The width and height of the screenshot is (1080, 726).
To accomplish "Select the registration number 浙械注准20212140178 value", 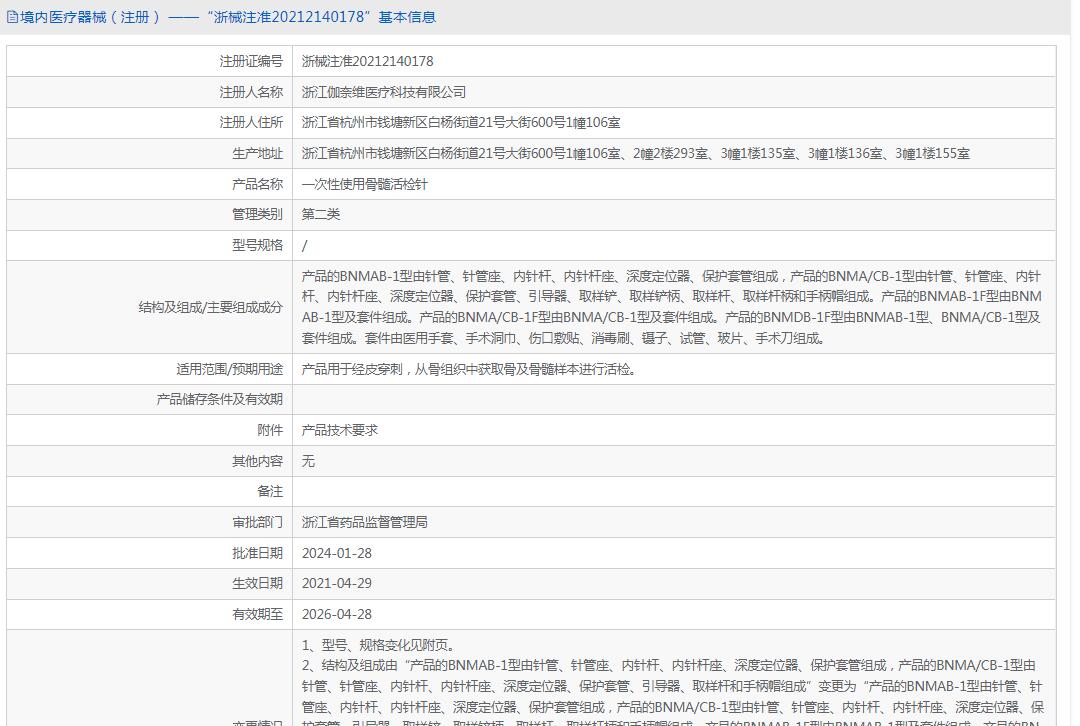I will tap(367, 61).
